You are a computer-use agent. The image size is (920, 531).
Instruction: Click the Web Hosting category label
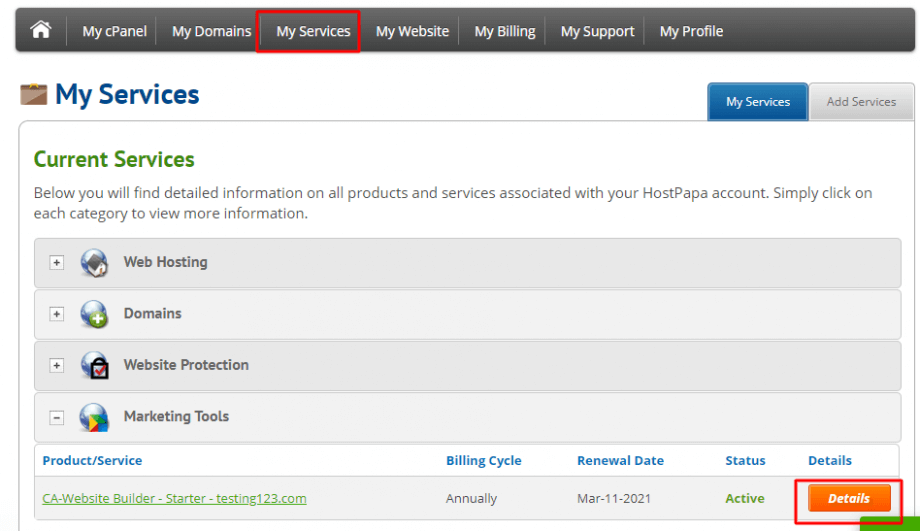pyautogui.click(x=165, y=262)
